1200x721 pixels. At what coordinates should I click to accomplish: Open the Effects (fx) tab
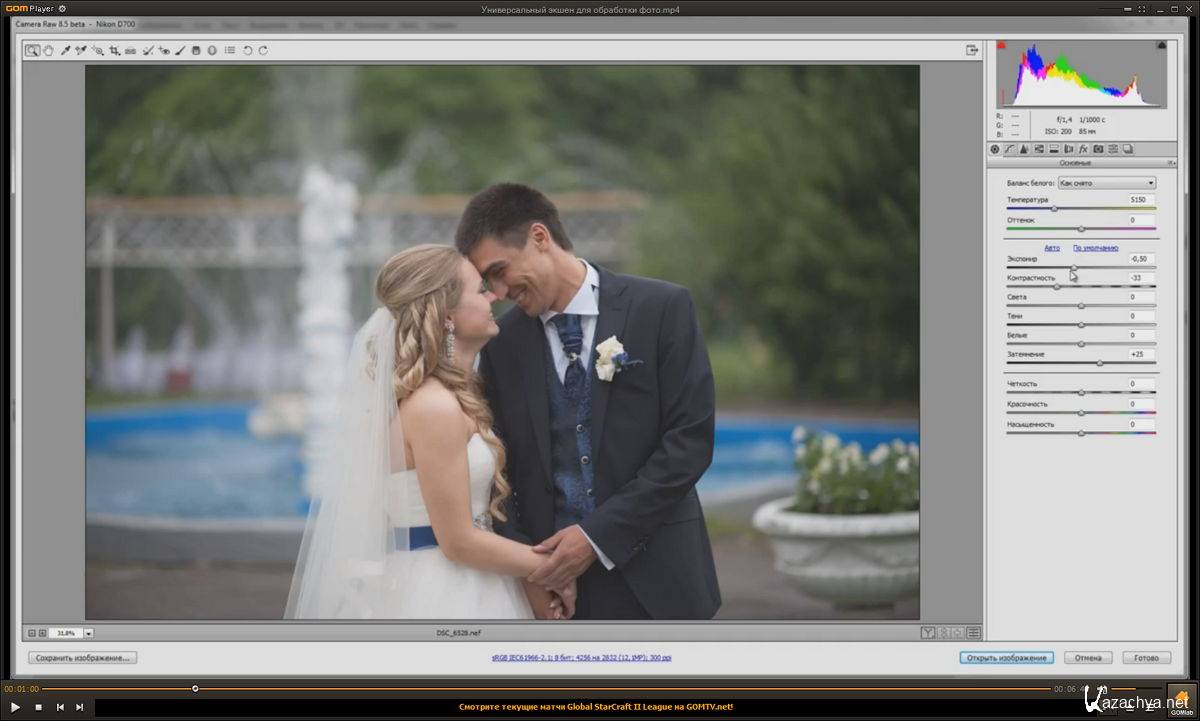pyautogui.click(x=1083, y=149)
